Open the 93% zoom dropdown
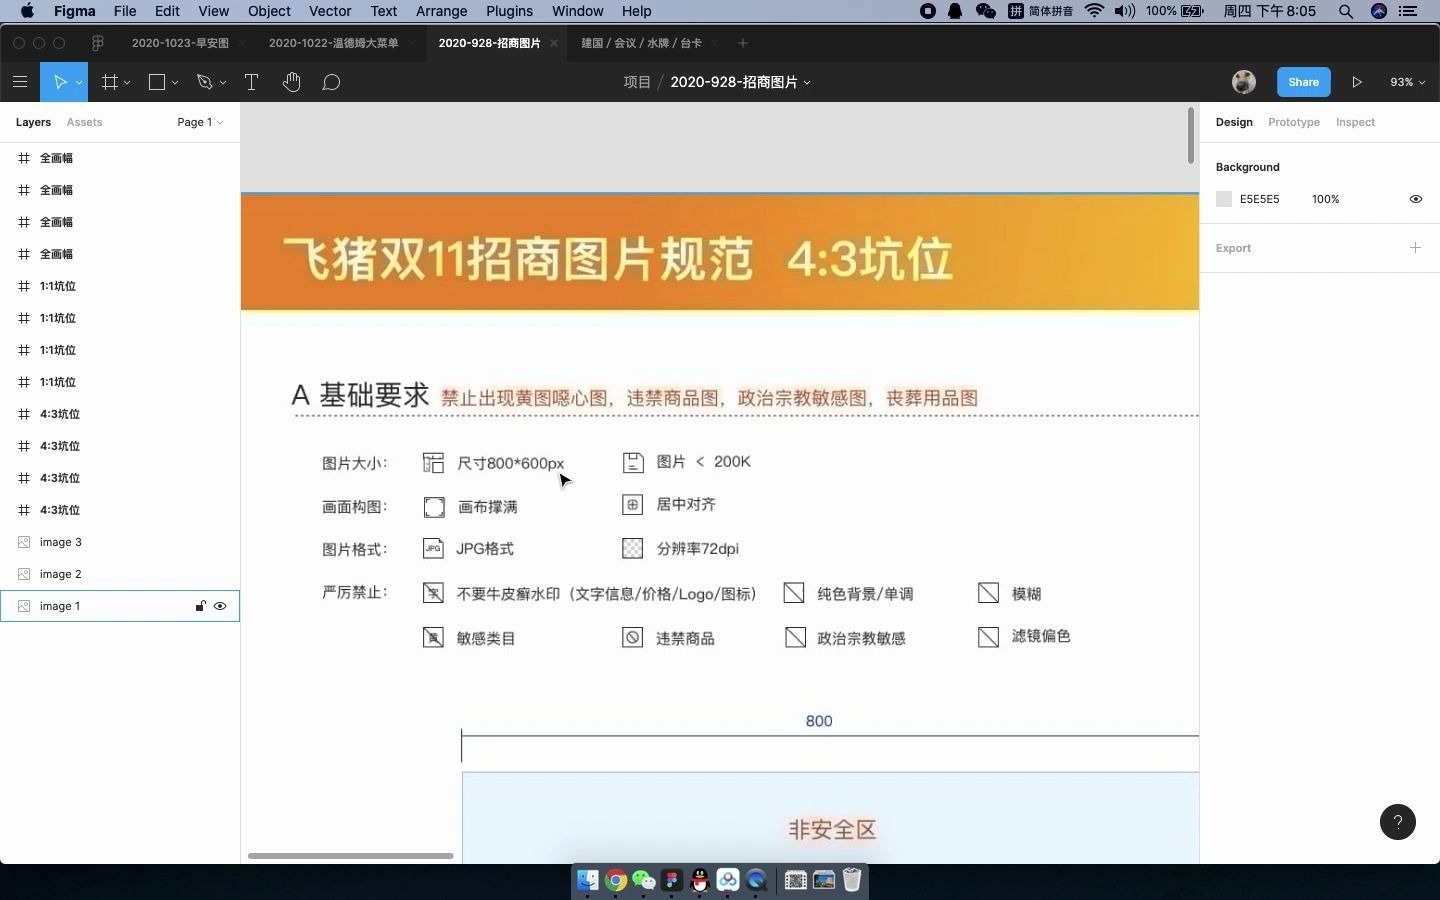 click(x=1407, y=82)
